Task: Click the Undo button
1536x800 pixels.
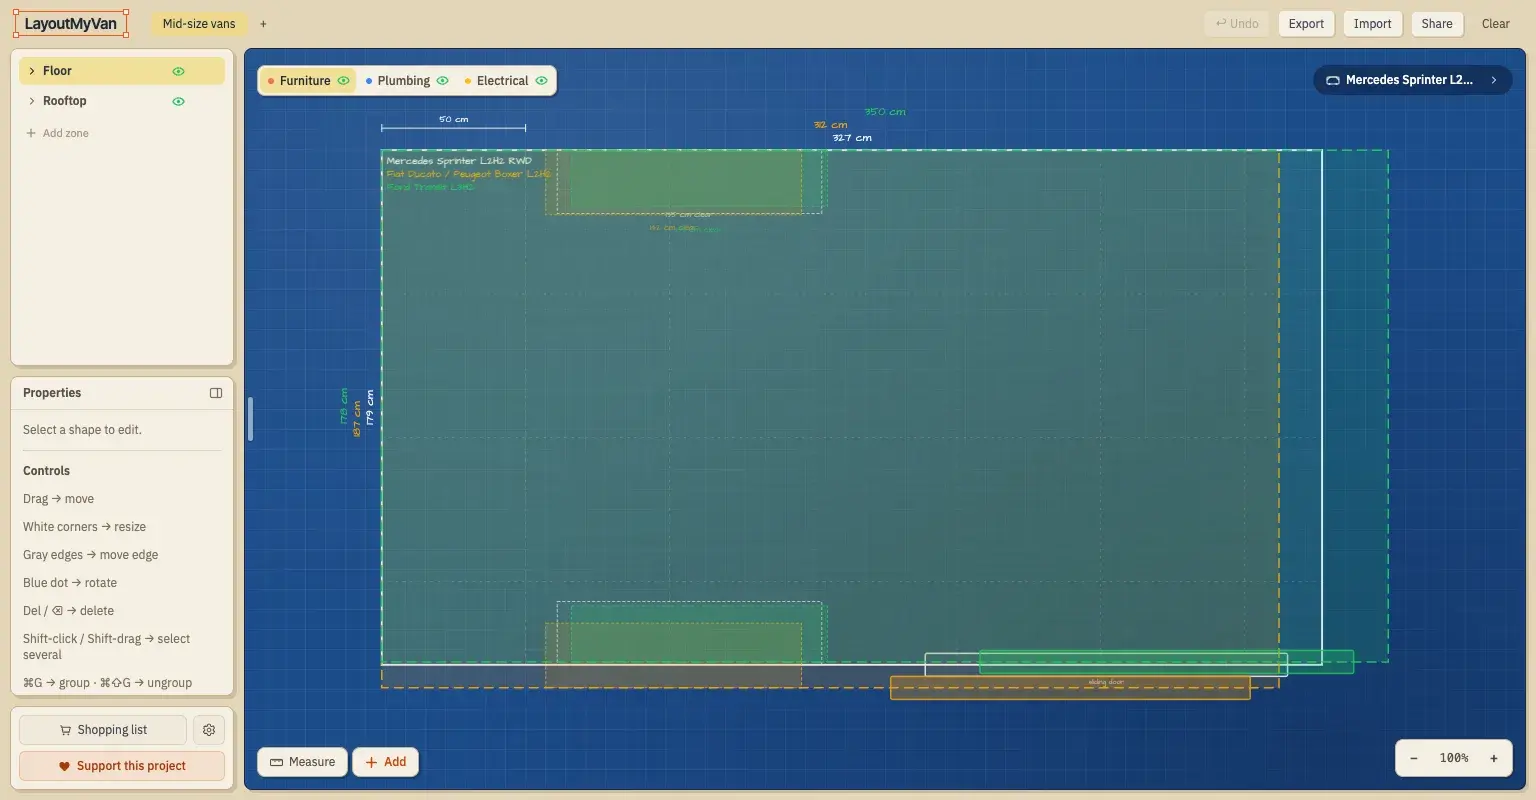Action: (1237, 24)
